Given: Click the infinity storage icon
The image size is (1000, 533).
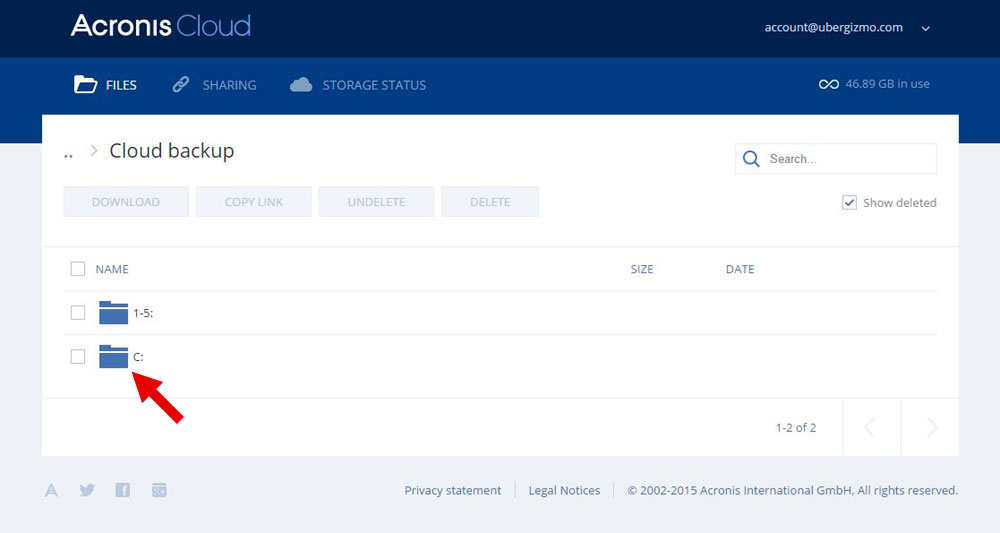Looking at the screenshot, I should point(828,84).
